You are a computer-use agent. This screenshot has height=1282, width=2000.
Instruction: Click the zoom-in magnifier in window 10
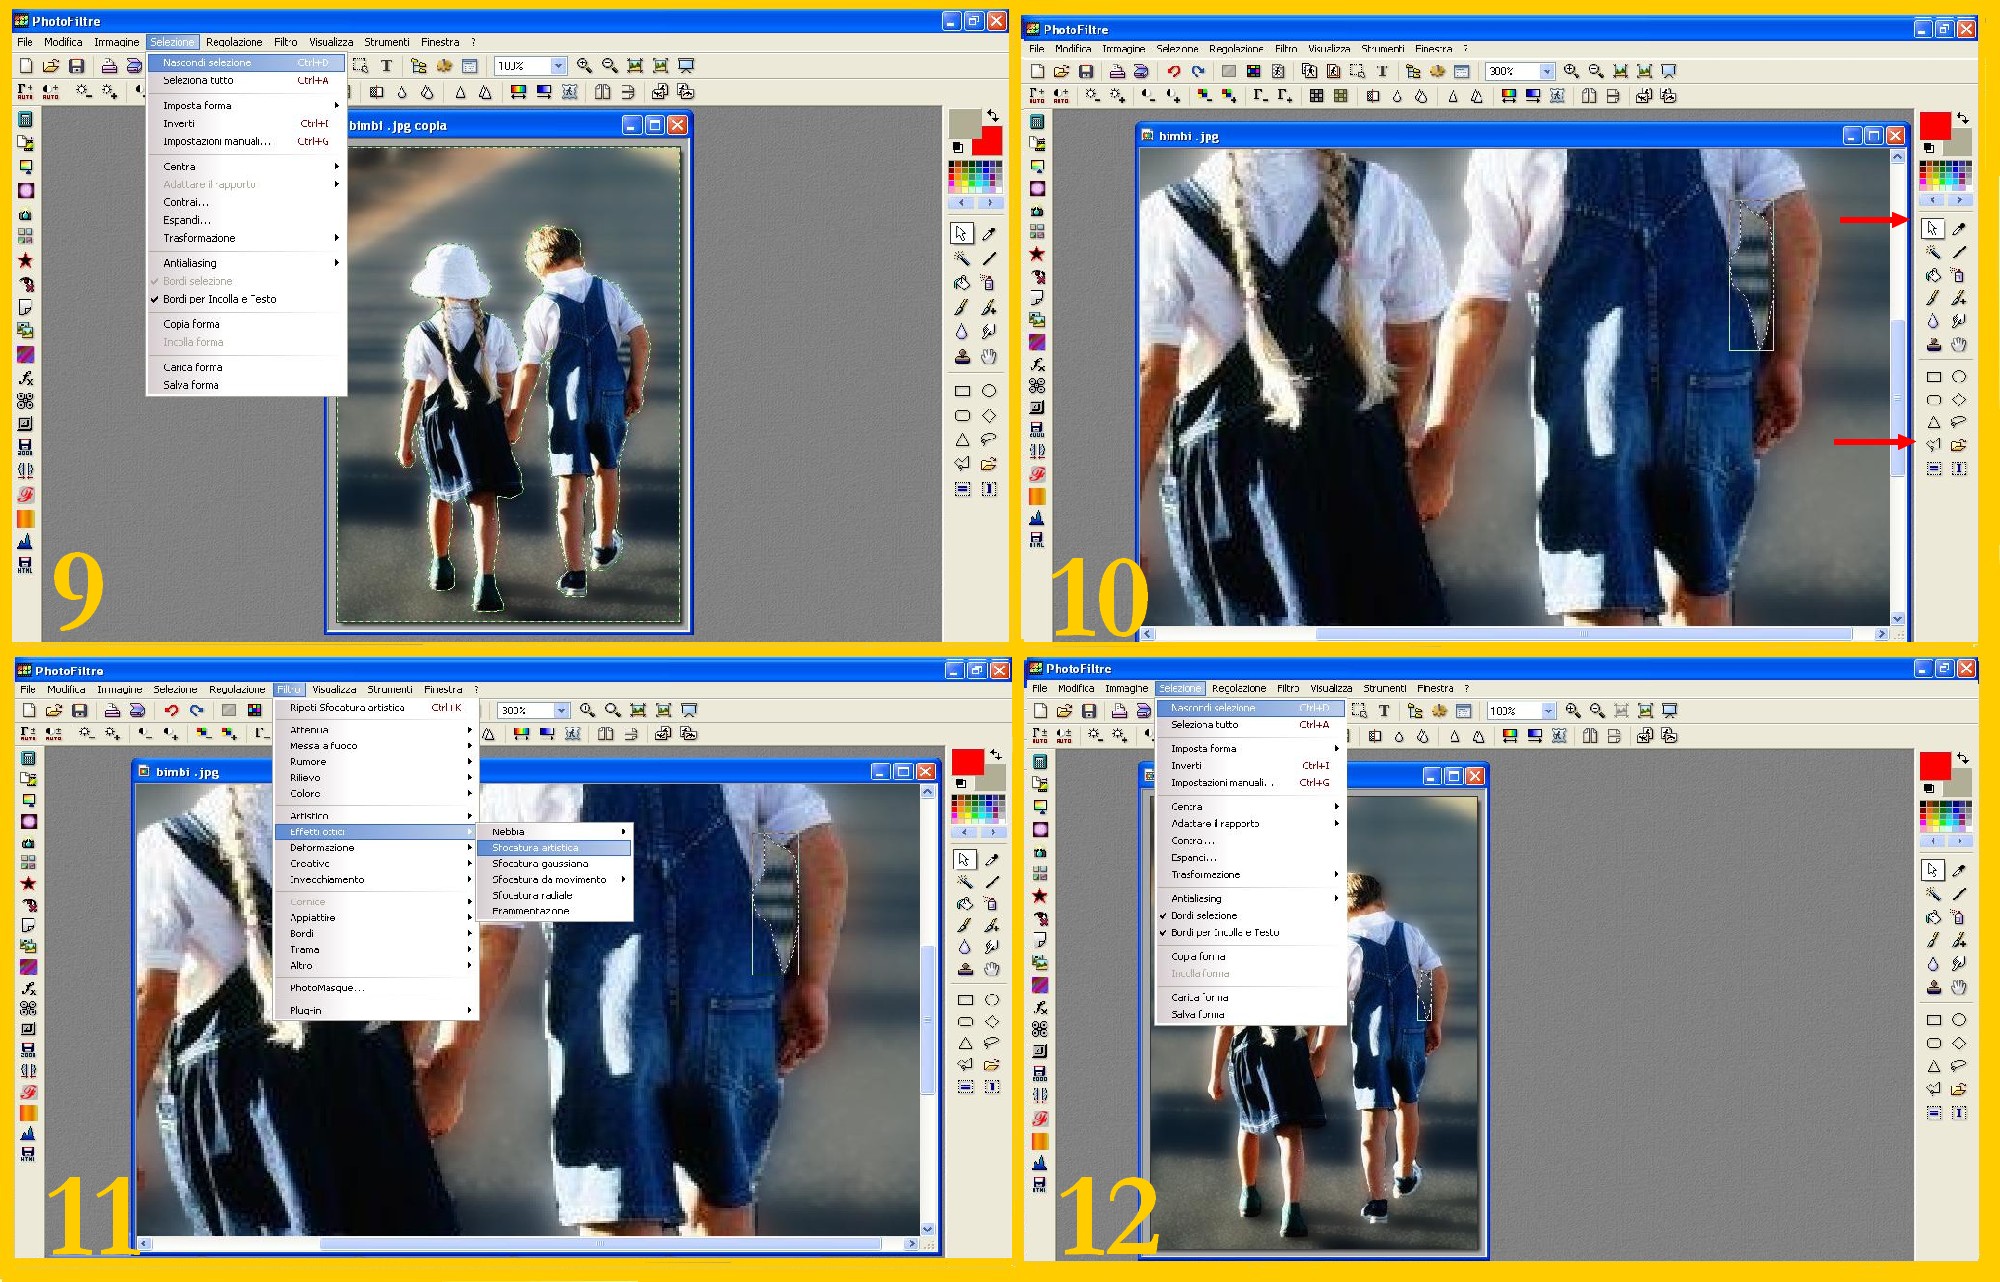(x=1571, y=71)
